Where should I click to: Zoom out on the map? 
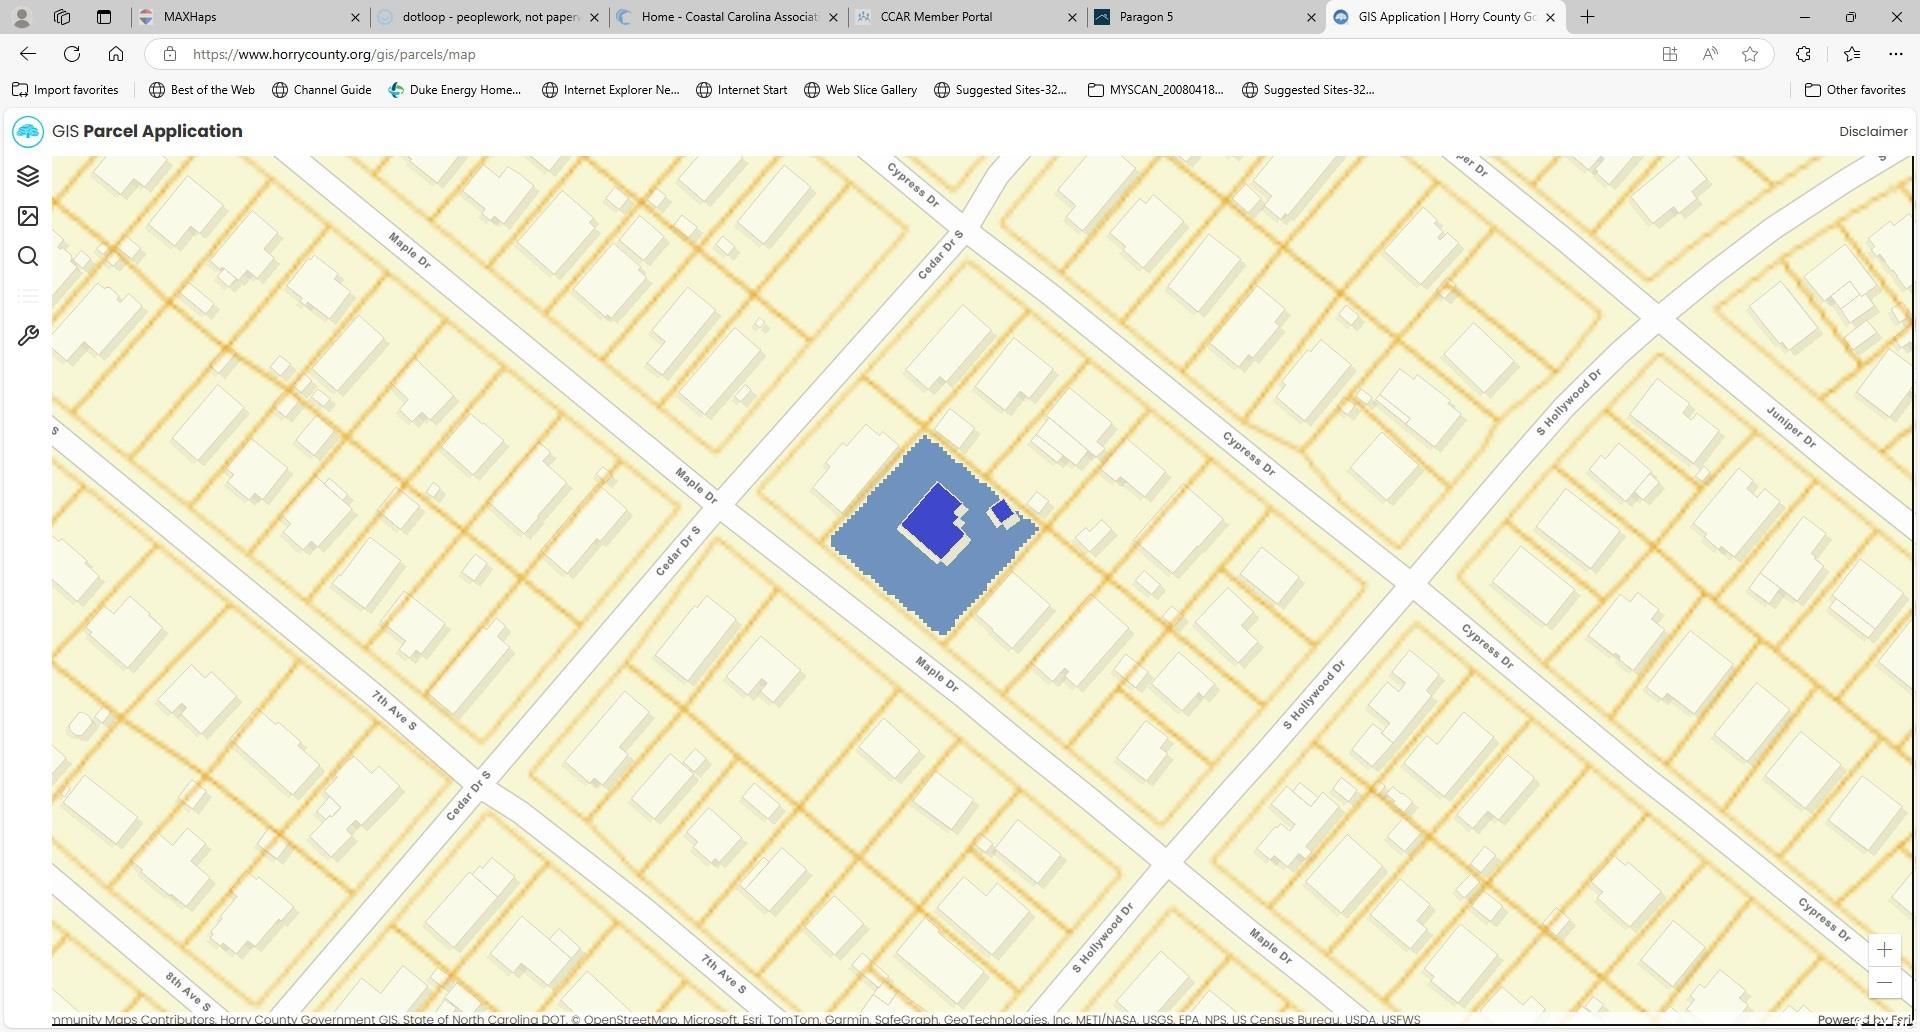[1883, 982]
